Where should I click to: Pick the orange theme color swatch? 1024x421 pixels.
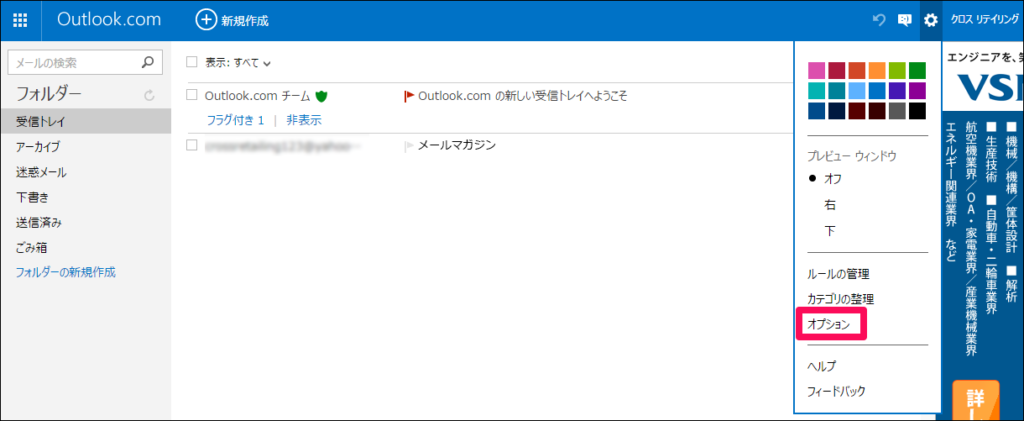[x=877, y=70]
